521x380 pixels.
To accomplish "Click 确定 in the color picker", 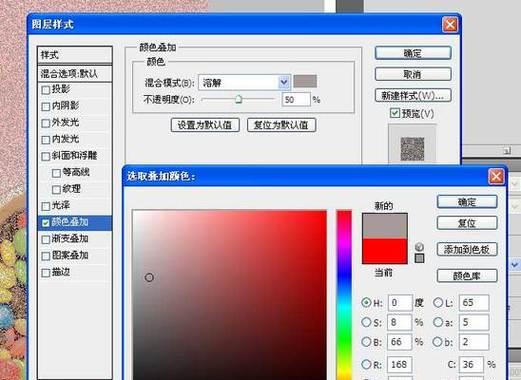I will pos(467,202).
